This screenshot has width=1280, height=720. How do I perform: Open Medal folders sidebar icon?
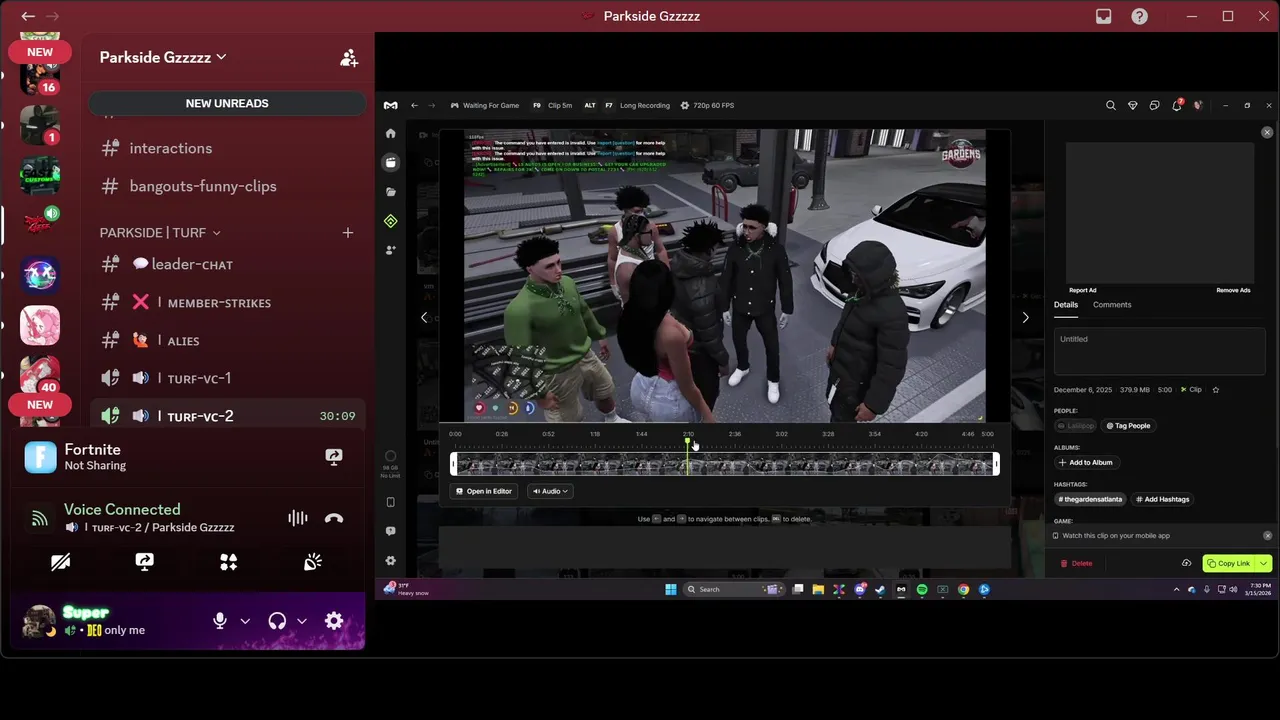pos(390,191)
